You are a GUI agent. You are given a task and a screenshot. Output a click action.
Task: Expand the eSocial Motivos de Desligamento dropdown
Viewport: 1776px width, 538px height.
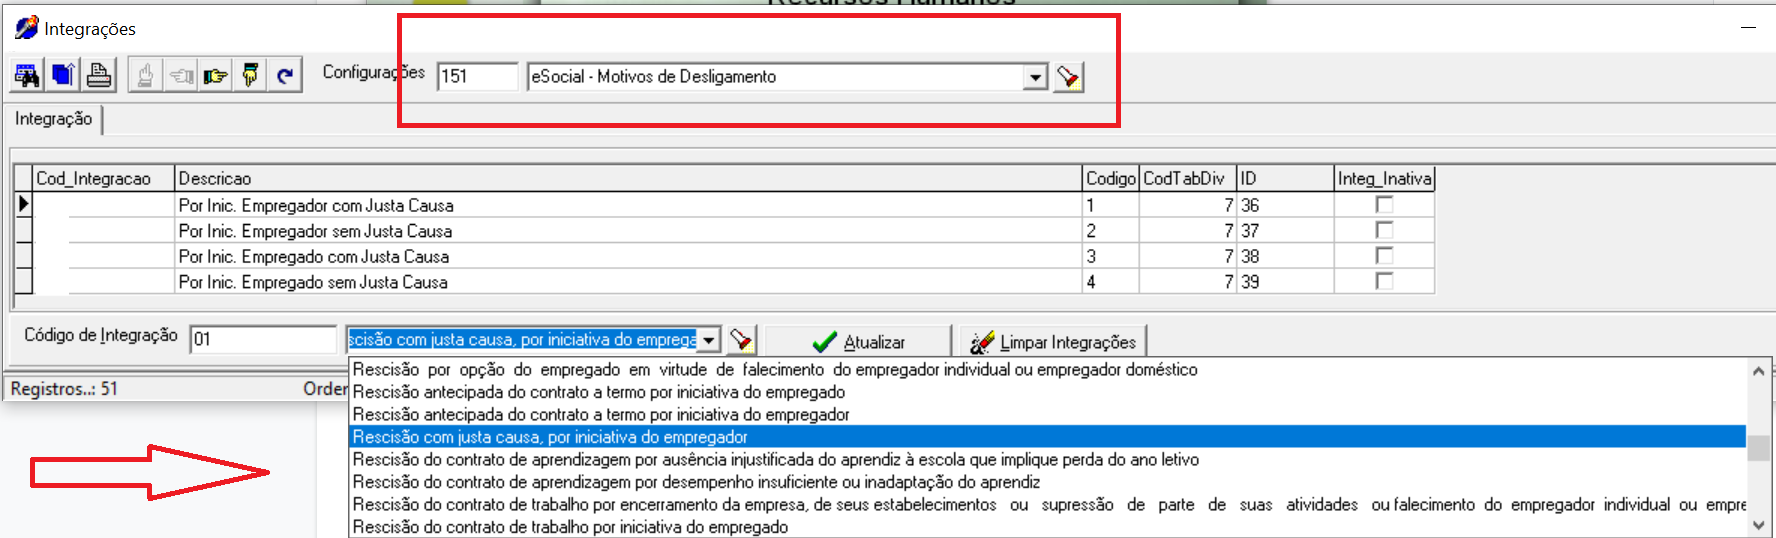click(x=1035, y=77)
